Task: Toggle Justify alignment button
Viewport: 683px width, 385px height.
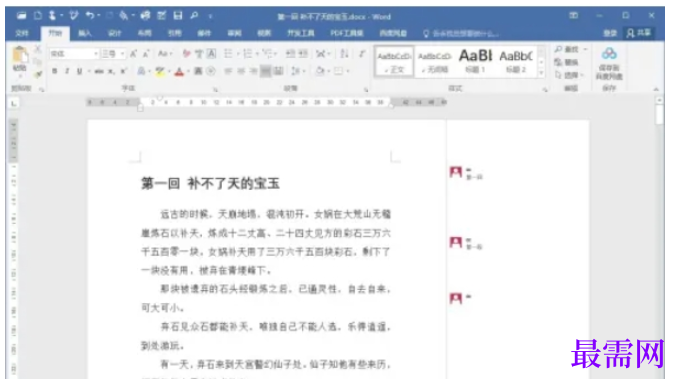Action: tap(266, 71)
